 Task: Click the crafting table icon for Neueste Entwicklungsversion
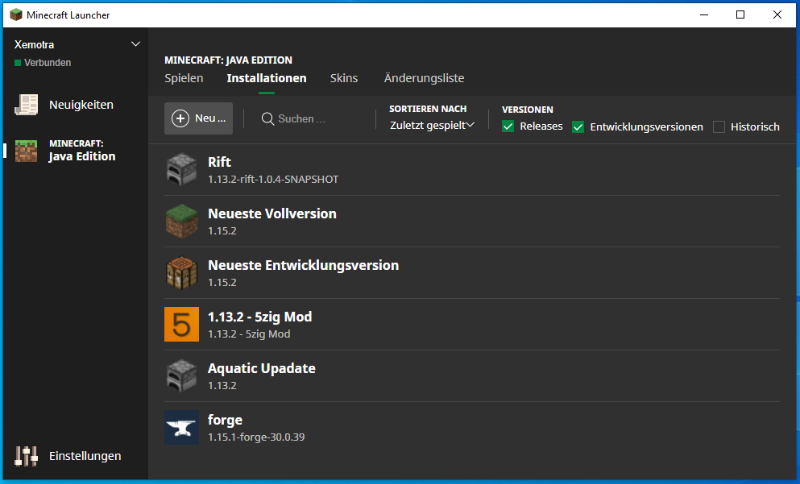coord(181,273)
